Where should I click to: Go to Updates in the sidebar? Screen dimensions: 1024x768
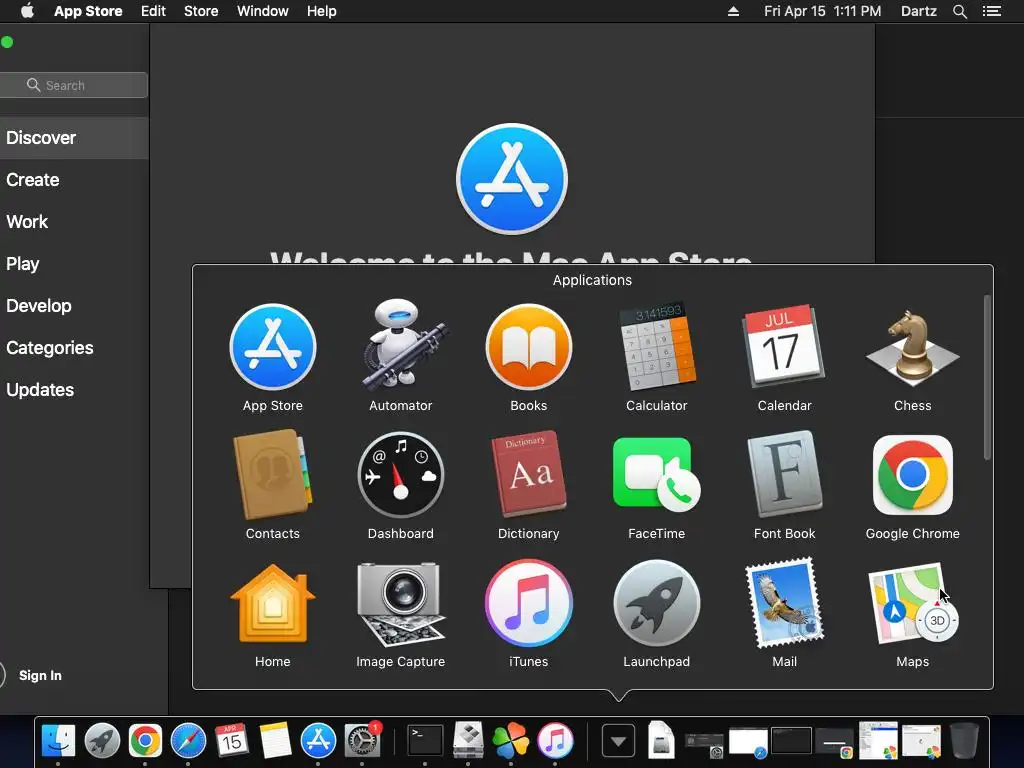click(74, 390)
